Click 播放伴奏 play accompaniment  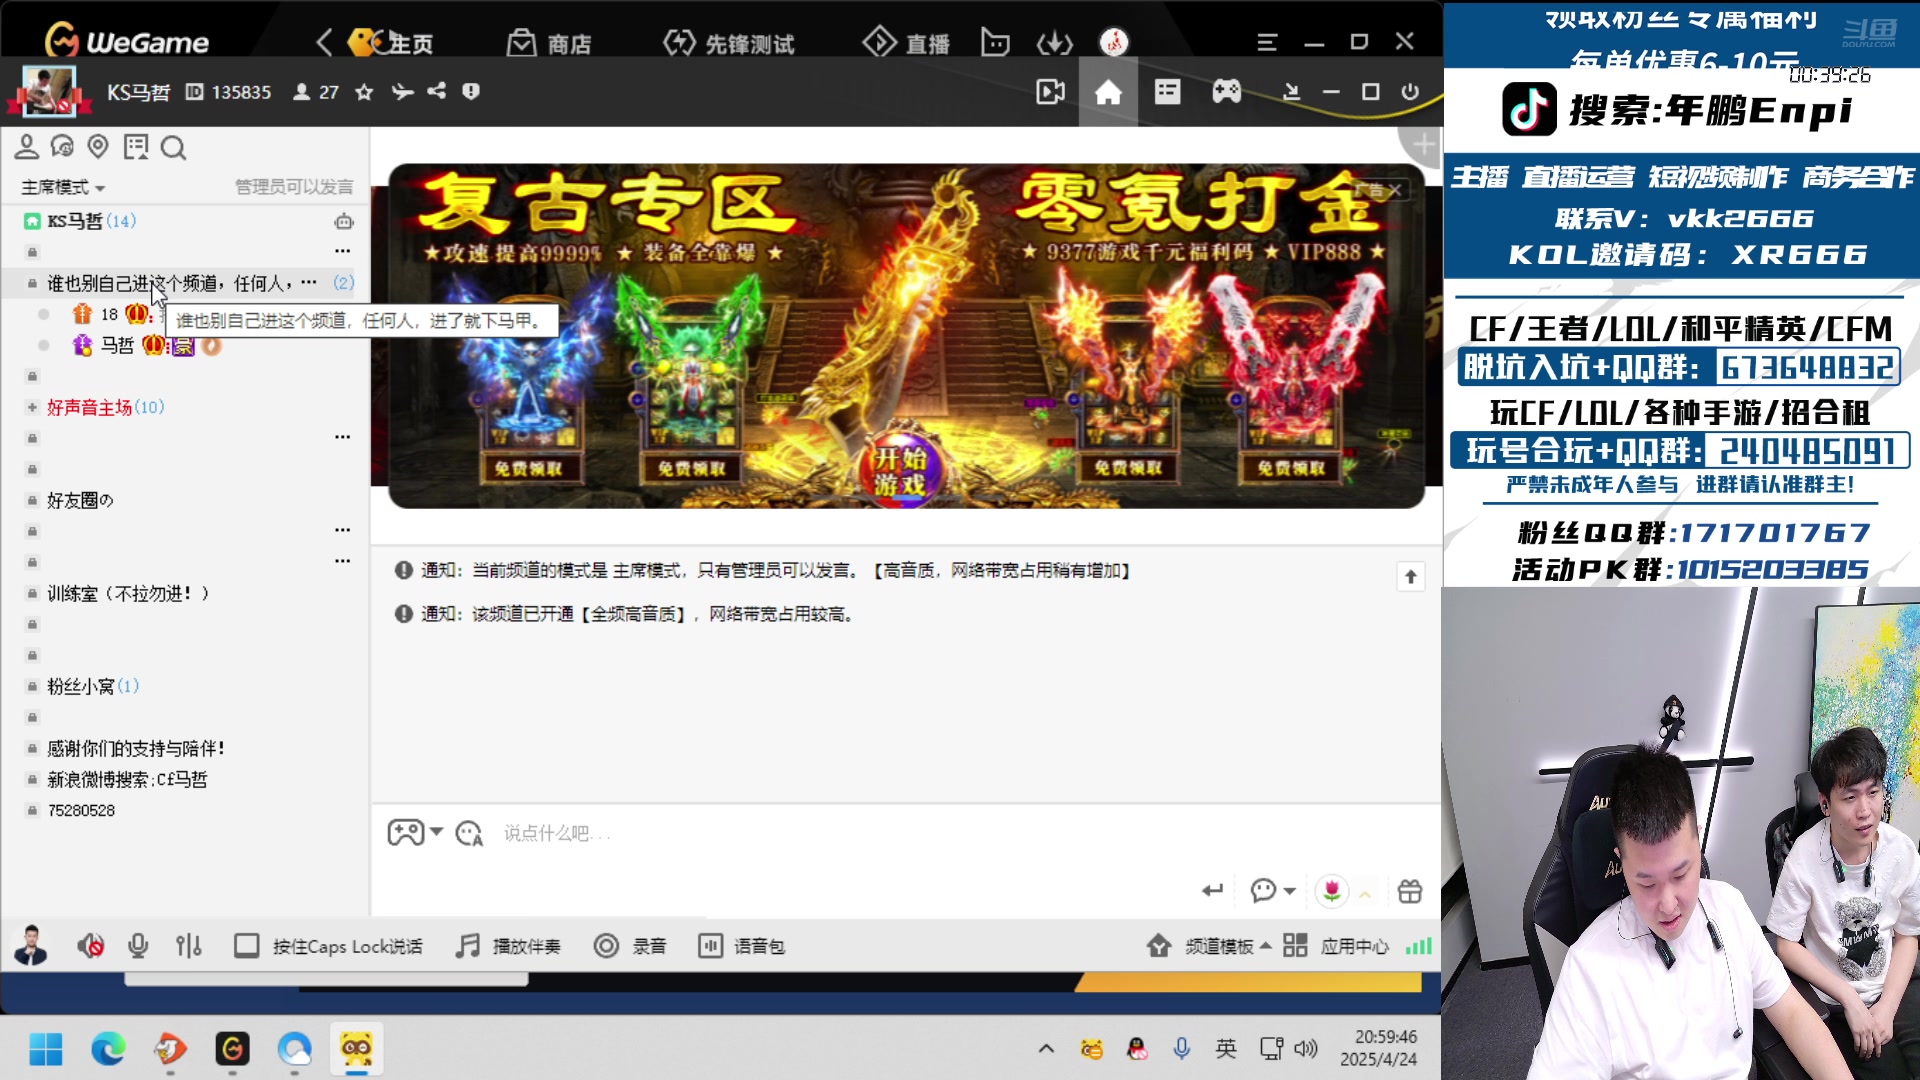[x=508, y=946]
